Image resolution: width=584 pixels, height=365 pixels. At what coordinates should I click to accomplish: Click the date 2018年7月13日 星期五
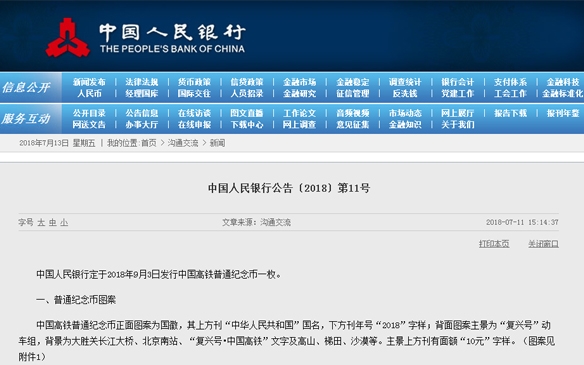click(x=57, y=143)
